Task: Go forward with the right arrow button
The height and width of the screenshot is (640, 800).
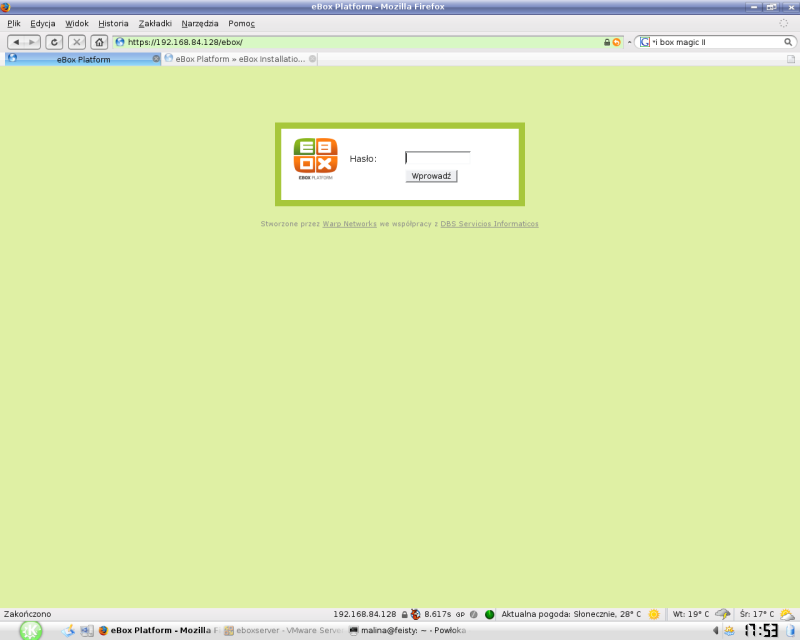Action: pyautogui.click(x=32, y=42)
